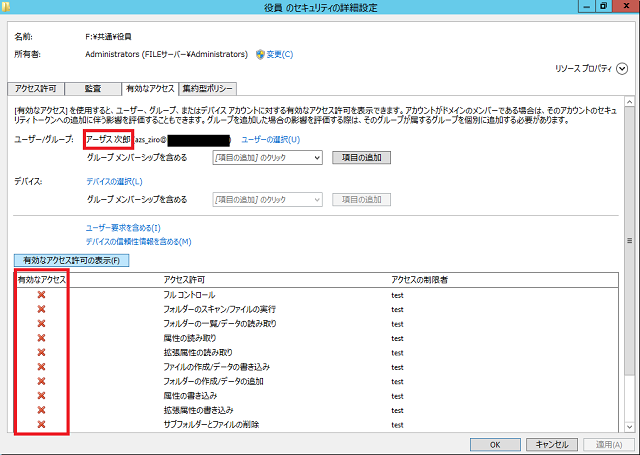Click the ユーザーの選択(U) link

tap(270, 139)
